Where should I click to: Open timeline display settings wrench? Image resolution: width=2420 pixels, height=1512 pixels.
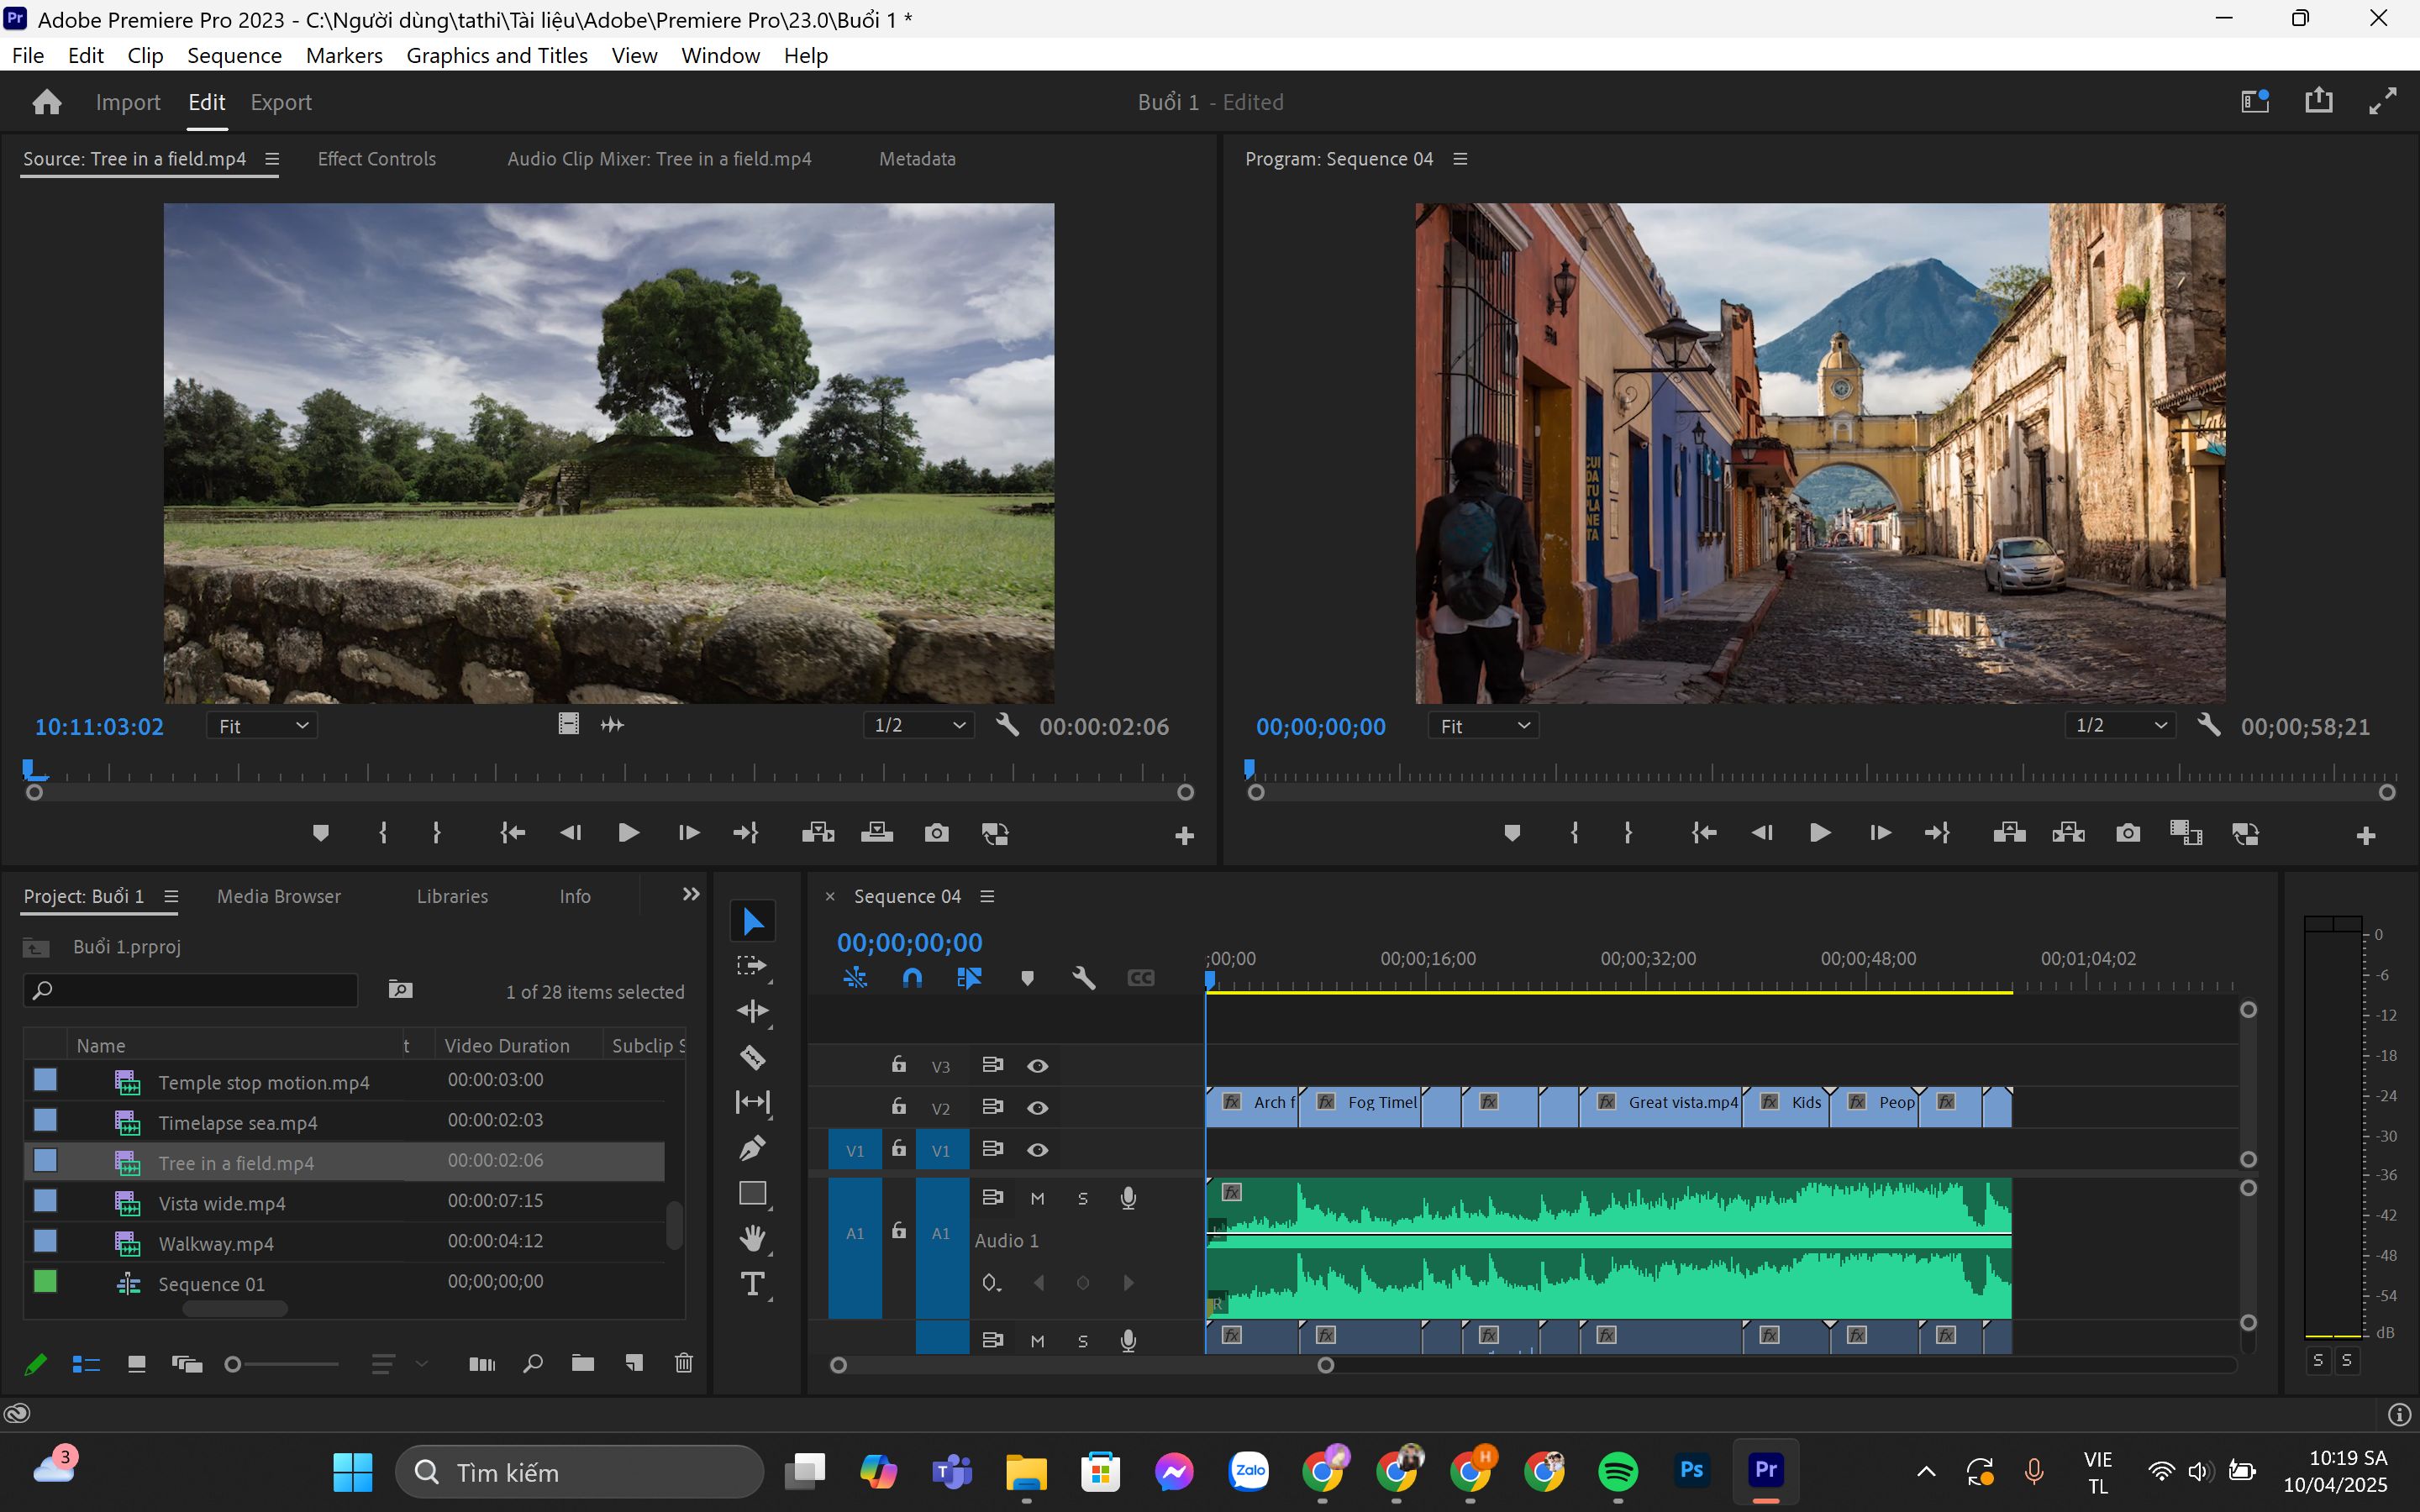[1084, 978]
